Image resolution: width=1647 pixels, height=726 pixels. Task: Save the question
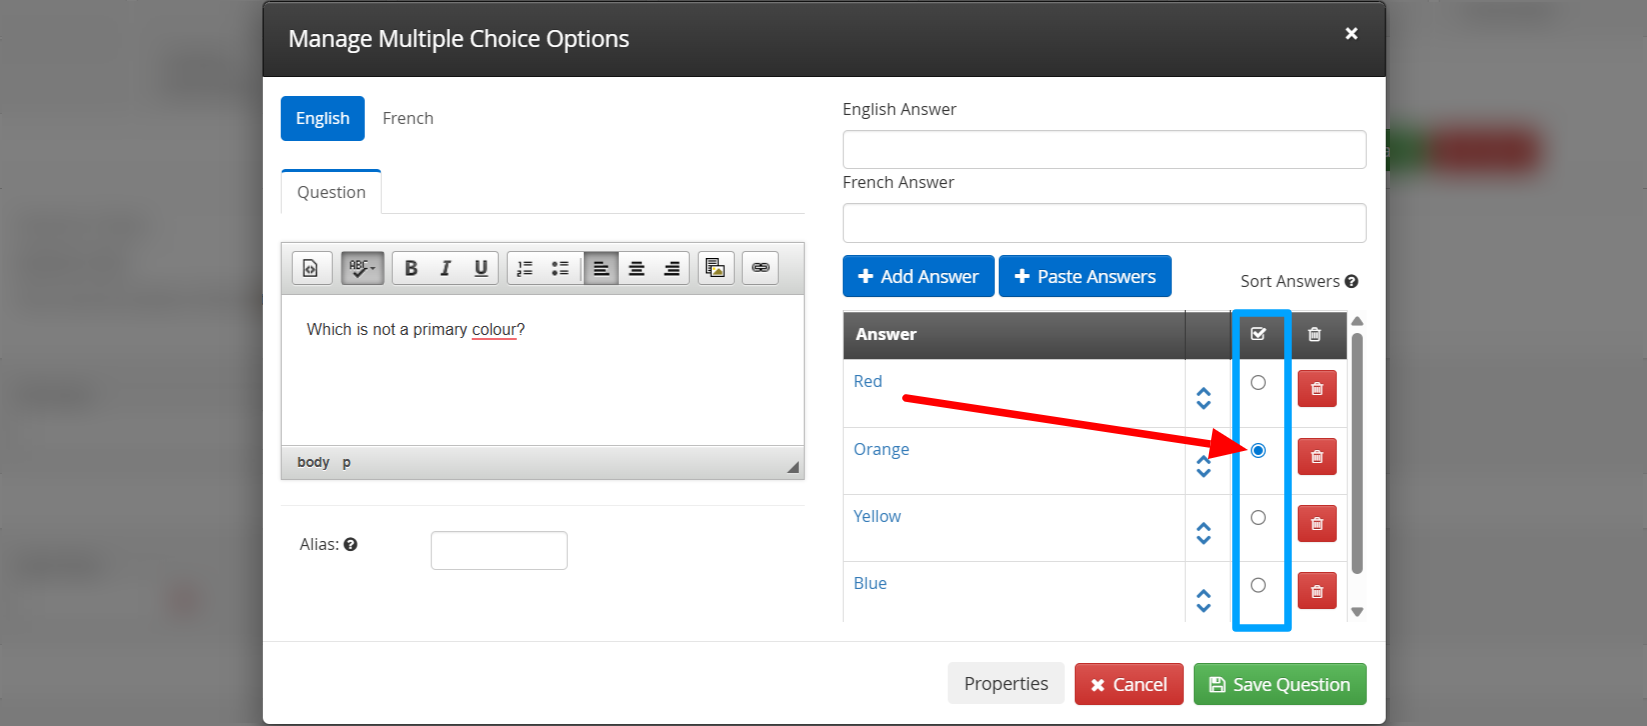point(1279,685)
